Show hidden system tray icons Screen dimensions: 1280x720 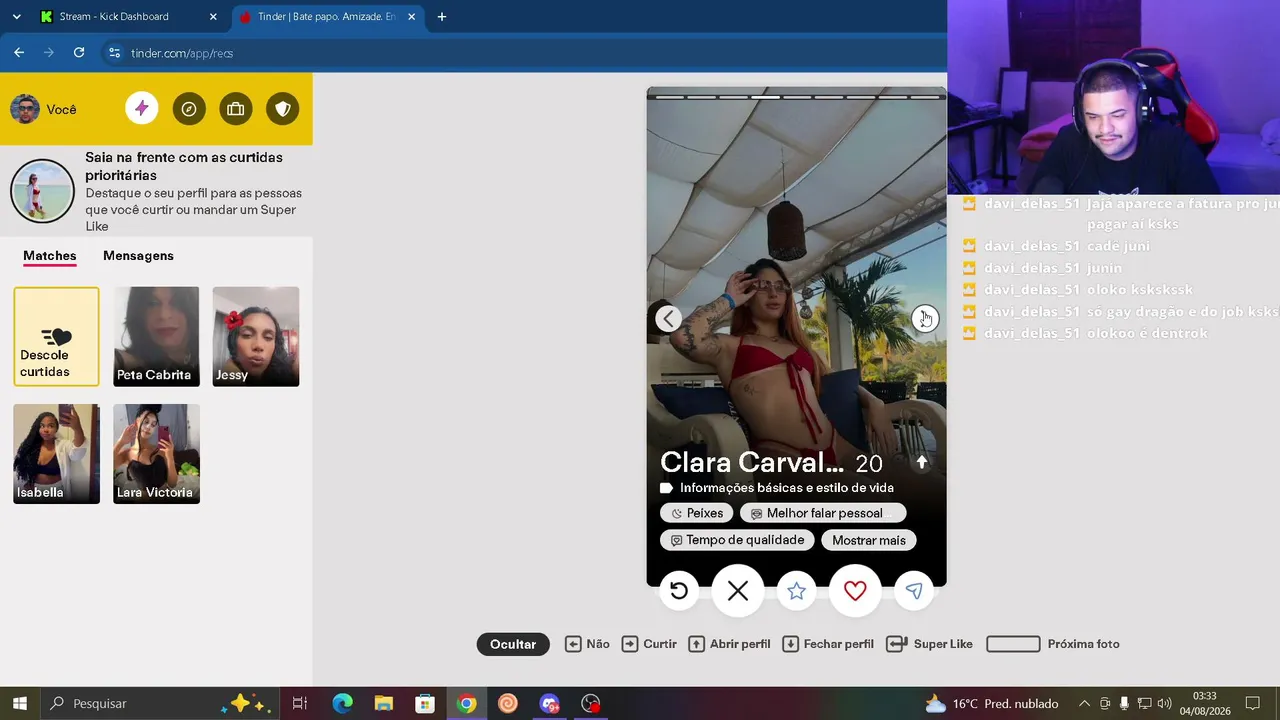tap(1084, 703)
